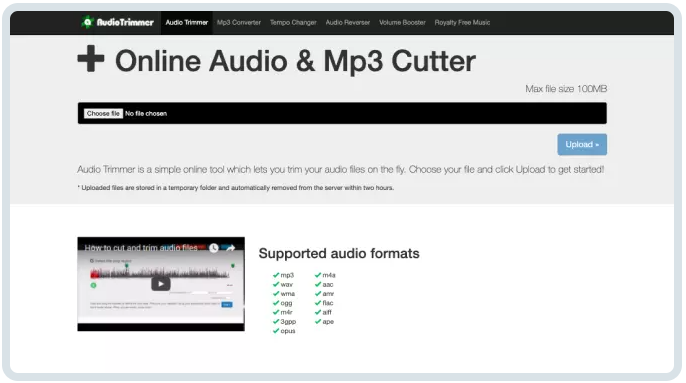The height and width of the screenshot is (383, 686).
Task: Click the temporary folder storage note
Action: point(235,188)
